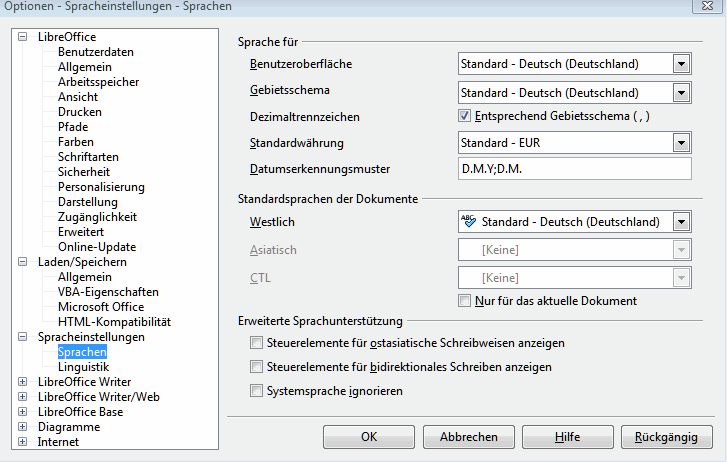
Task: Enable Nur für das aktuelle Dokument
Action: click(464, 301)
